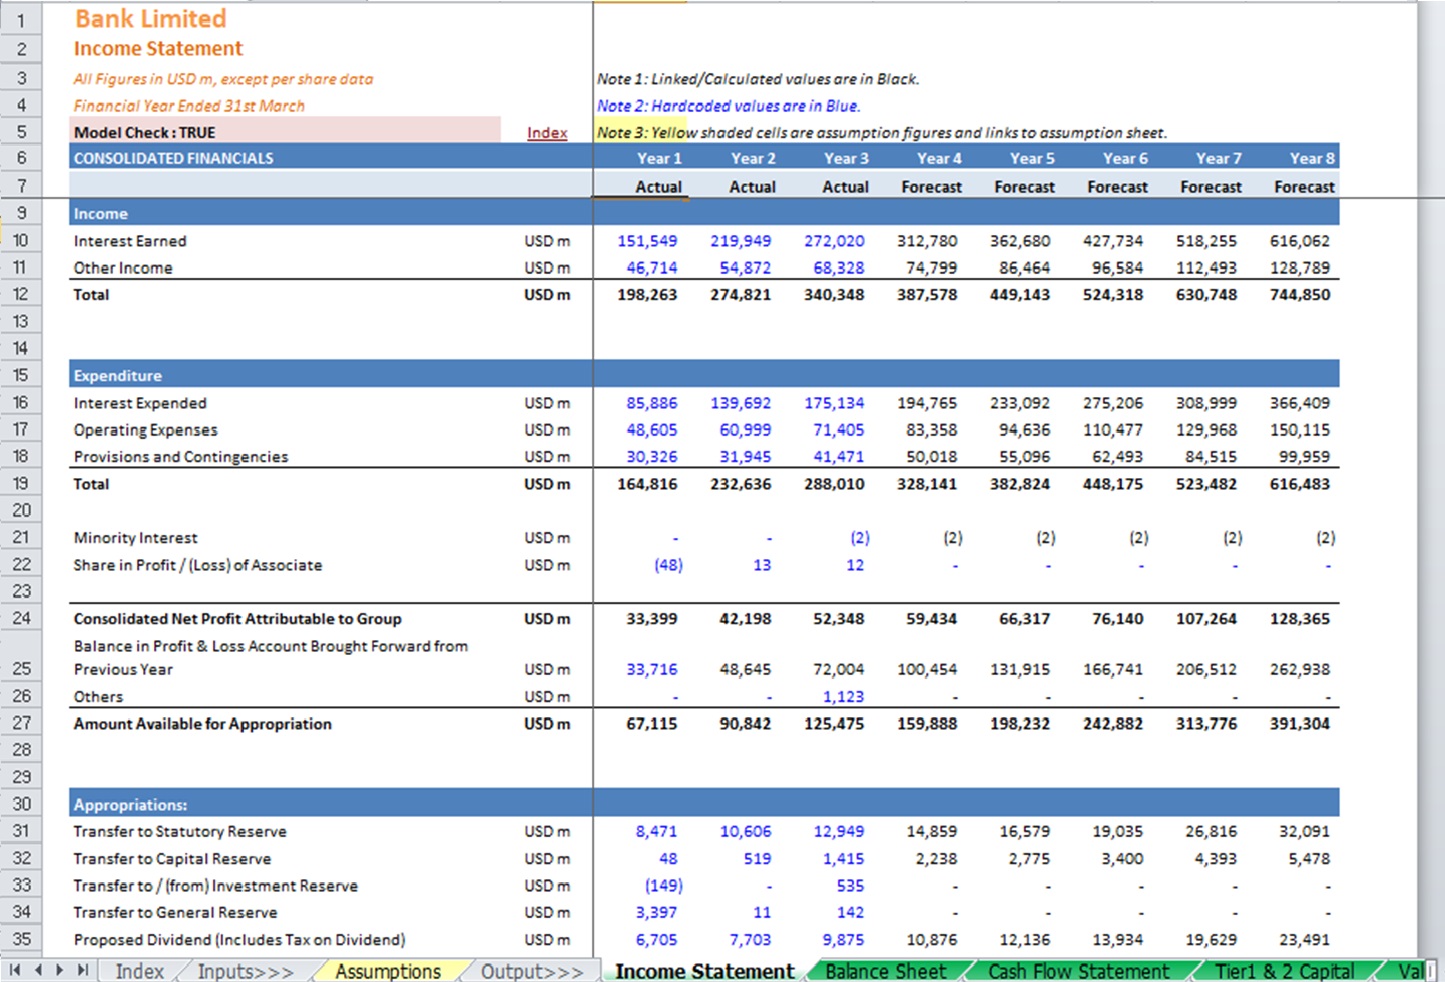Switch to the Assumptions sheet tab

point(388,971)
